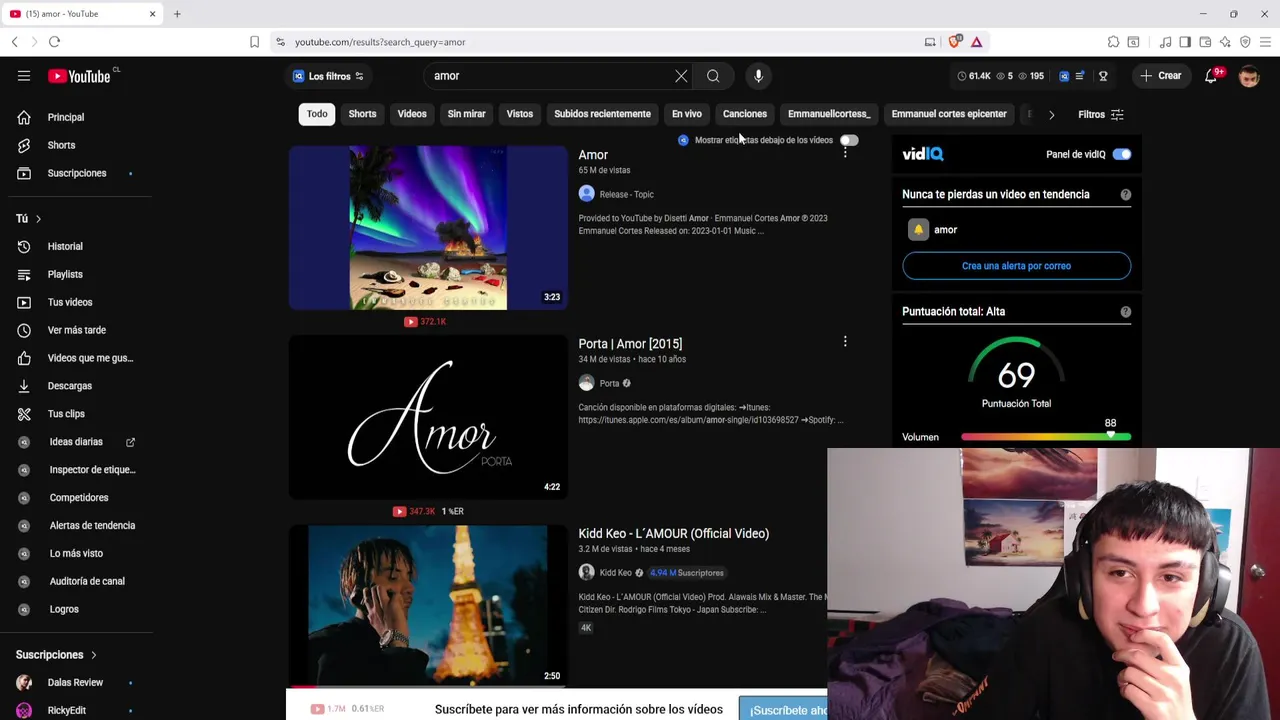
Task: Click Crea una alerta por correo
Action: click(x=1016, y=266)
